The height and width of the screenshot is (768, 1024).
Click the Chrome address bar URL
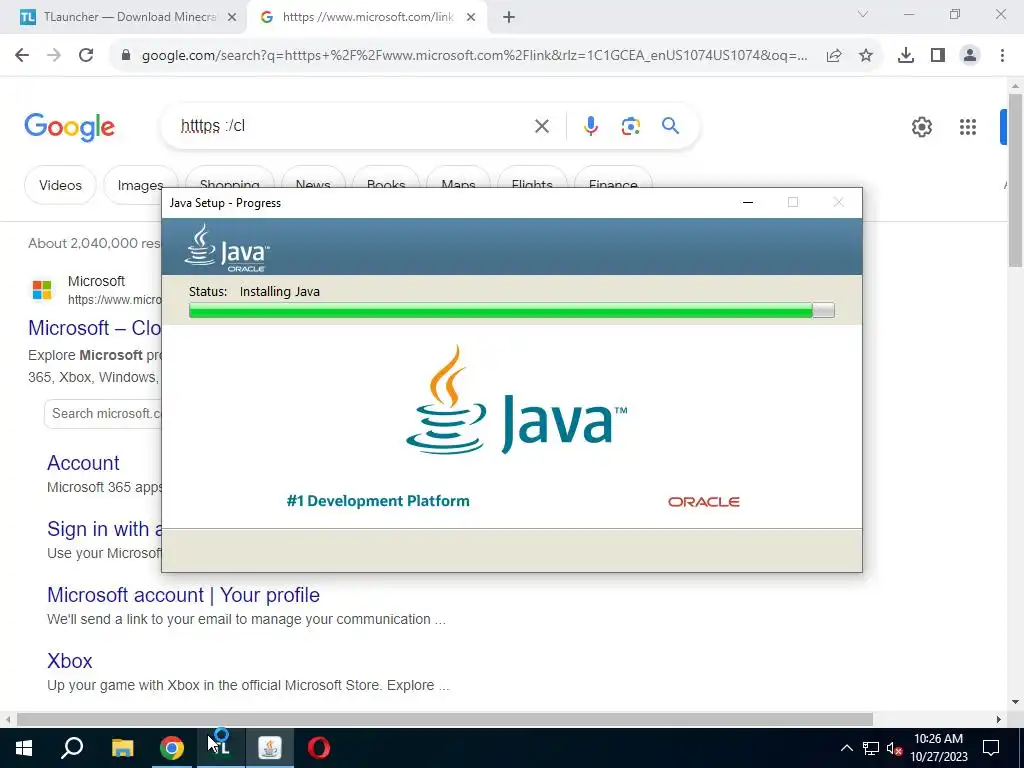point(474,56)
